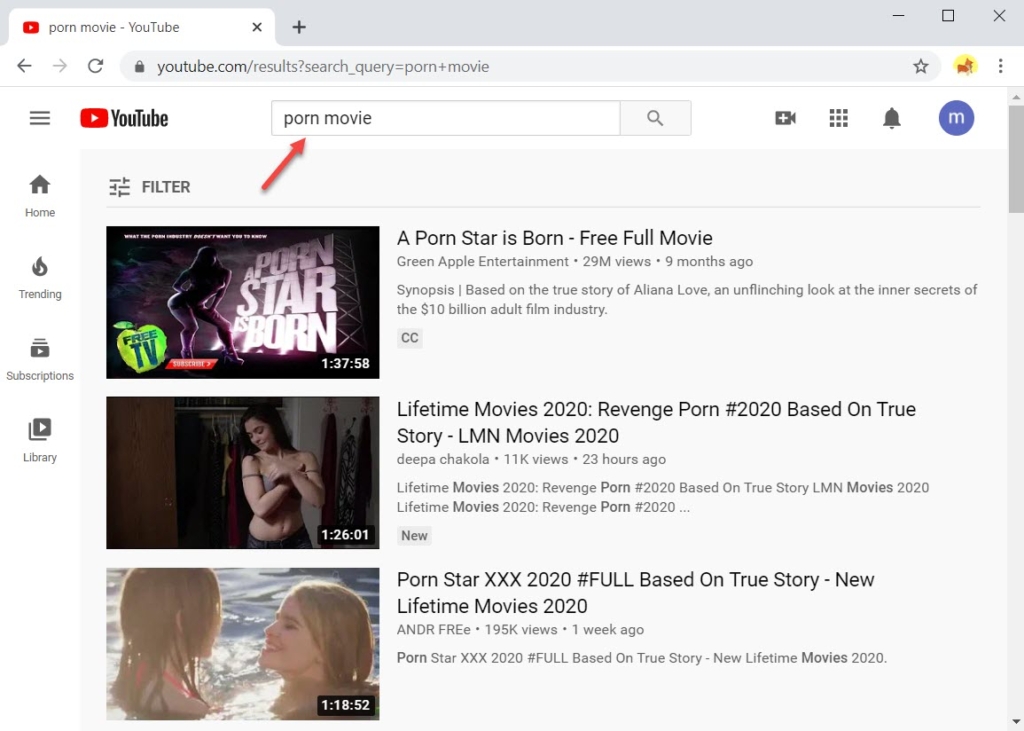Click the '195K views' text
This screenshot has width=1024, height=731.
coord(520,630)
